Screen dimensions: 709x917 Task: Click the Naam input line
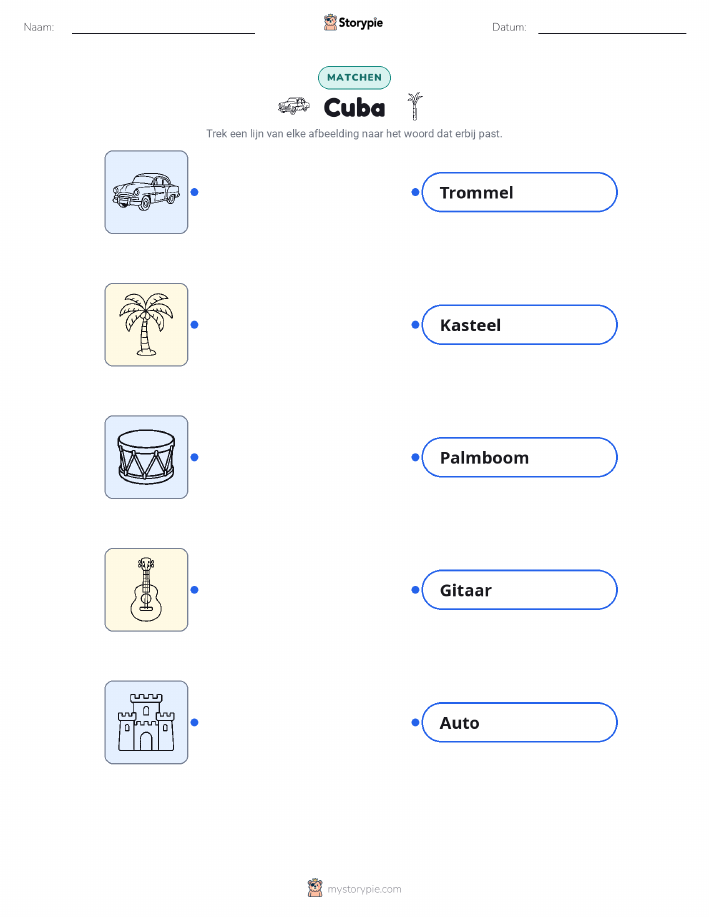point(163,28)
